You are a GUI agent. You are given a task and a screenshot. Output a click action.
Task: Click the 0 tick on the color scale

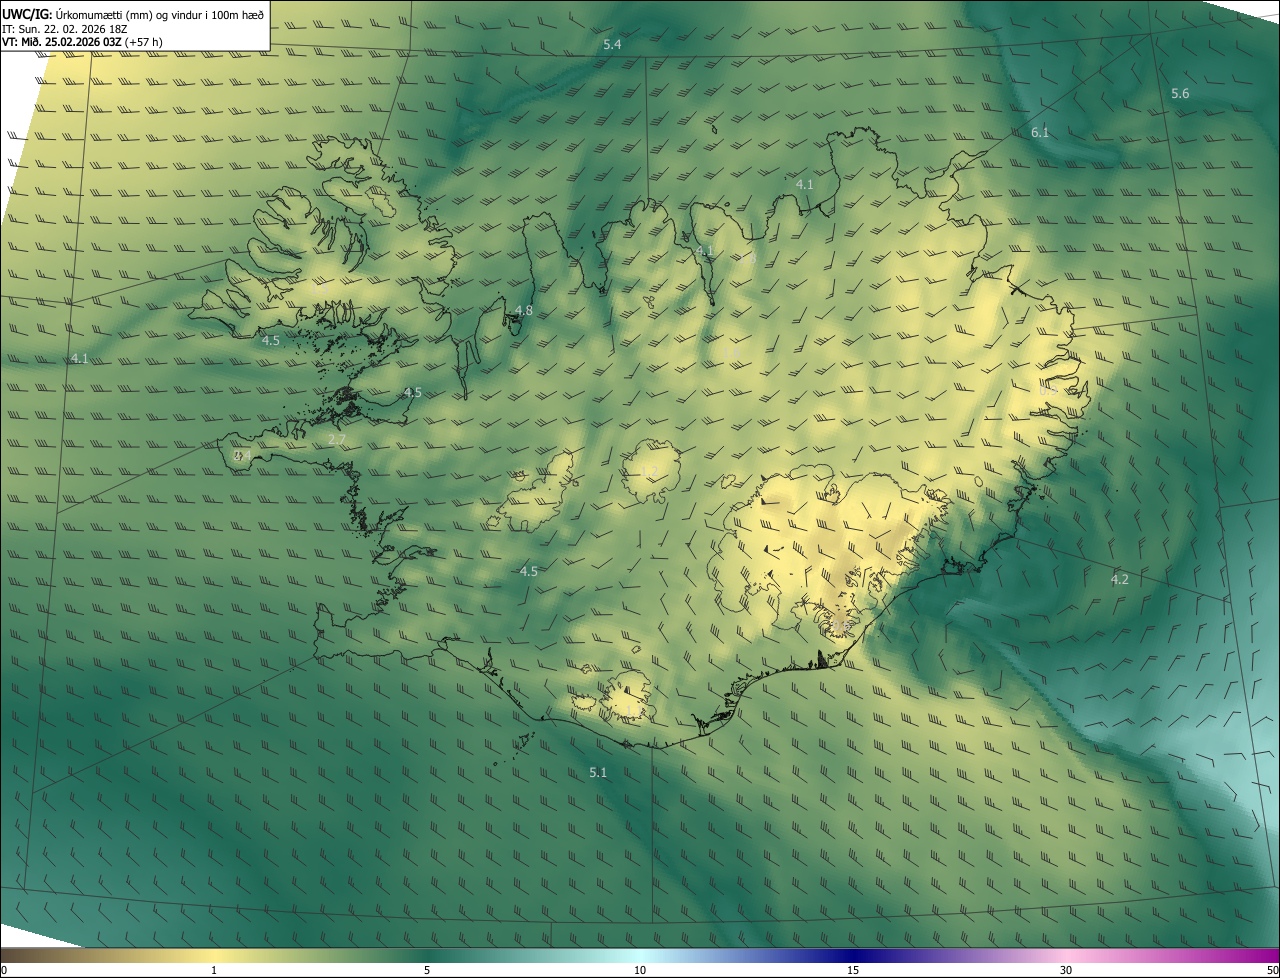[4, 970]
